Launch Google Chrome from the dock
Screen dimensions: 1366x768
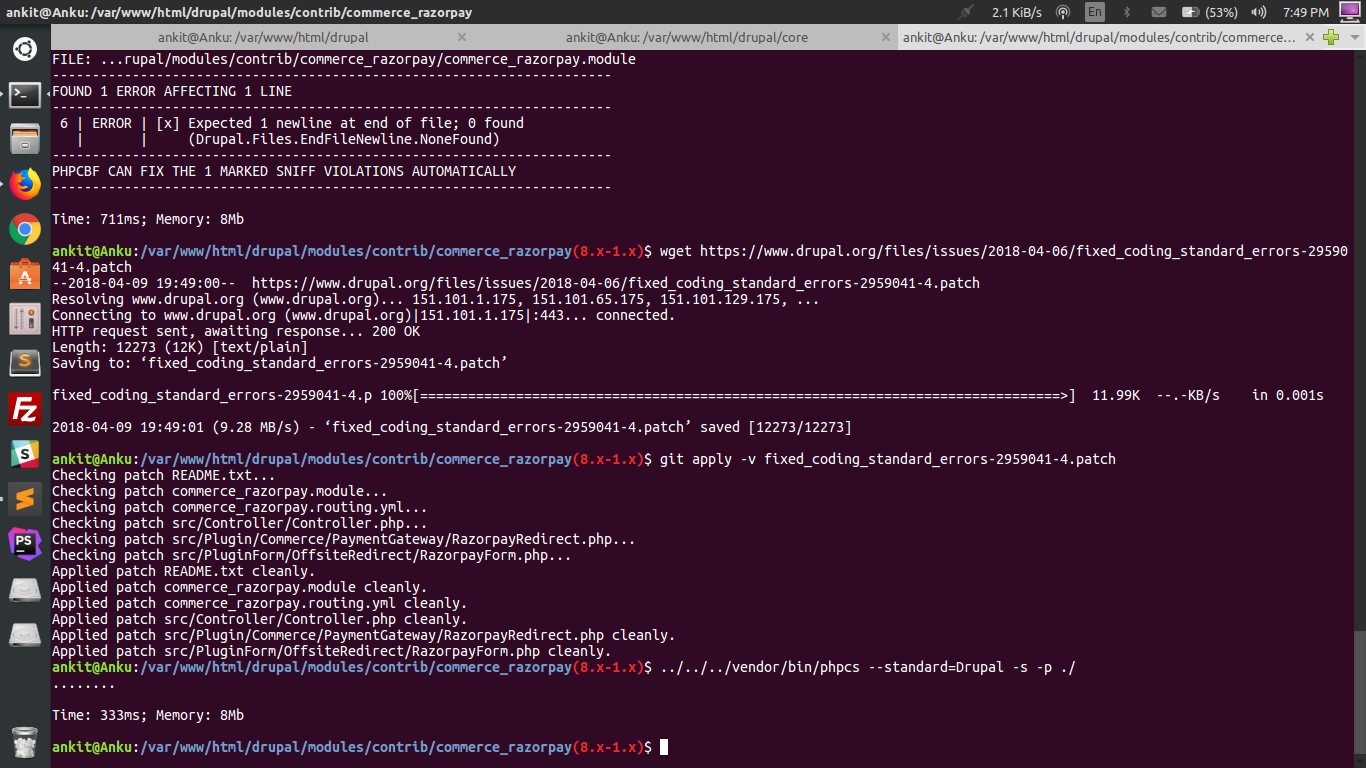coord(25,230)
